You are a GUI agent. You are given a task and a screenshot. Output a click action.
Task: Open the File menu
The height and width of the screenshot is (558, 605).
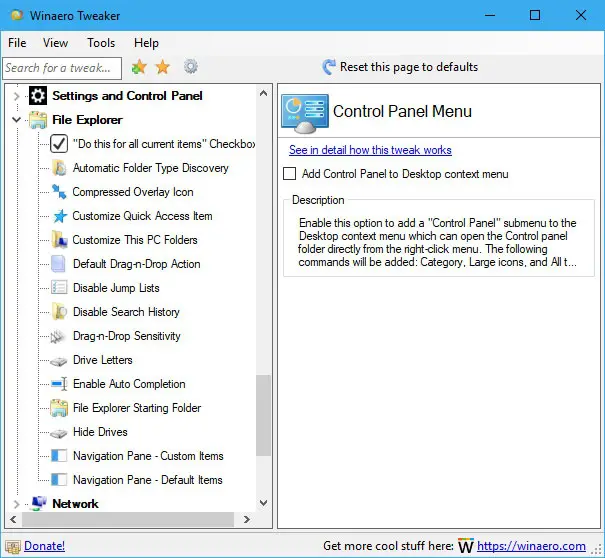tap(17, 42)
